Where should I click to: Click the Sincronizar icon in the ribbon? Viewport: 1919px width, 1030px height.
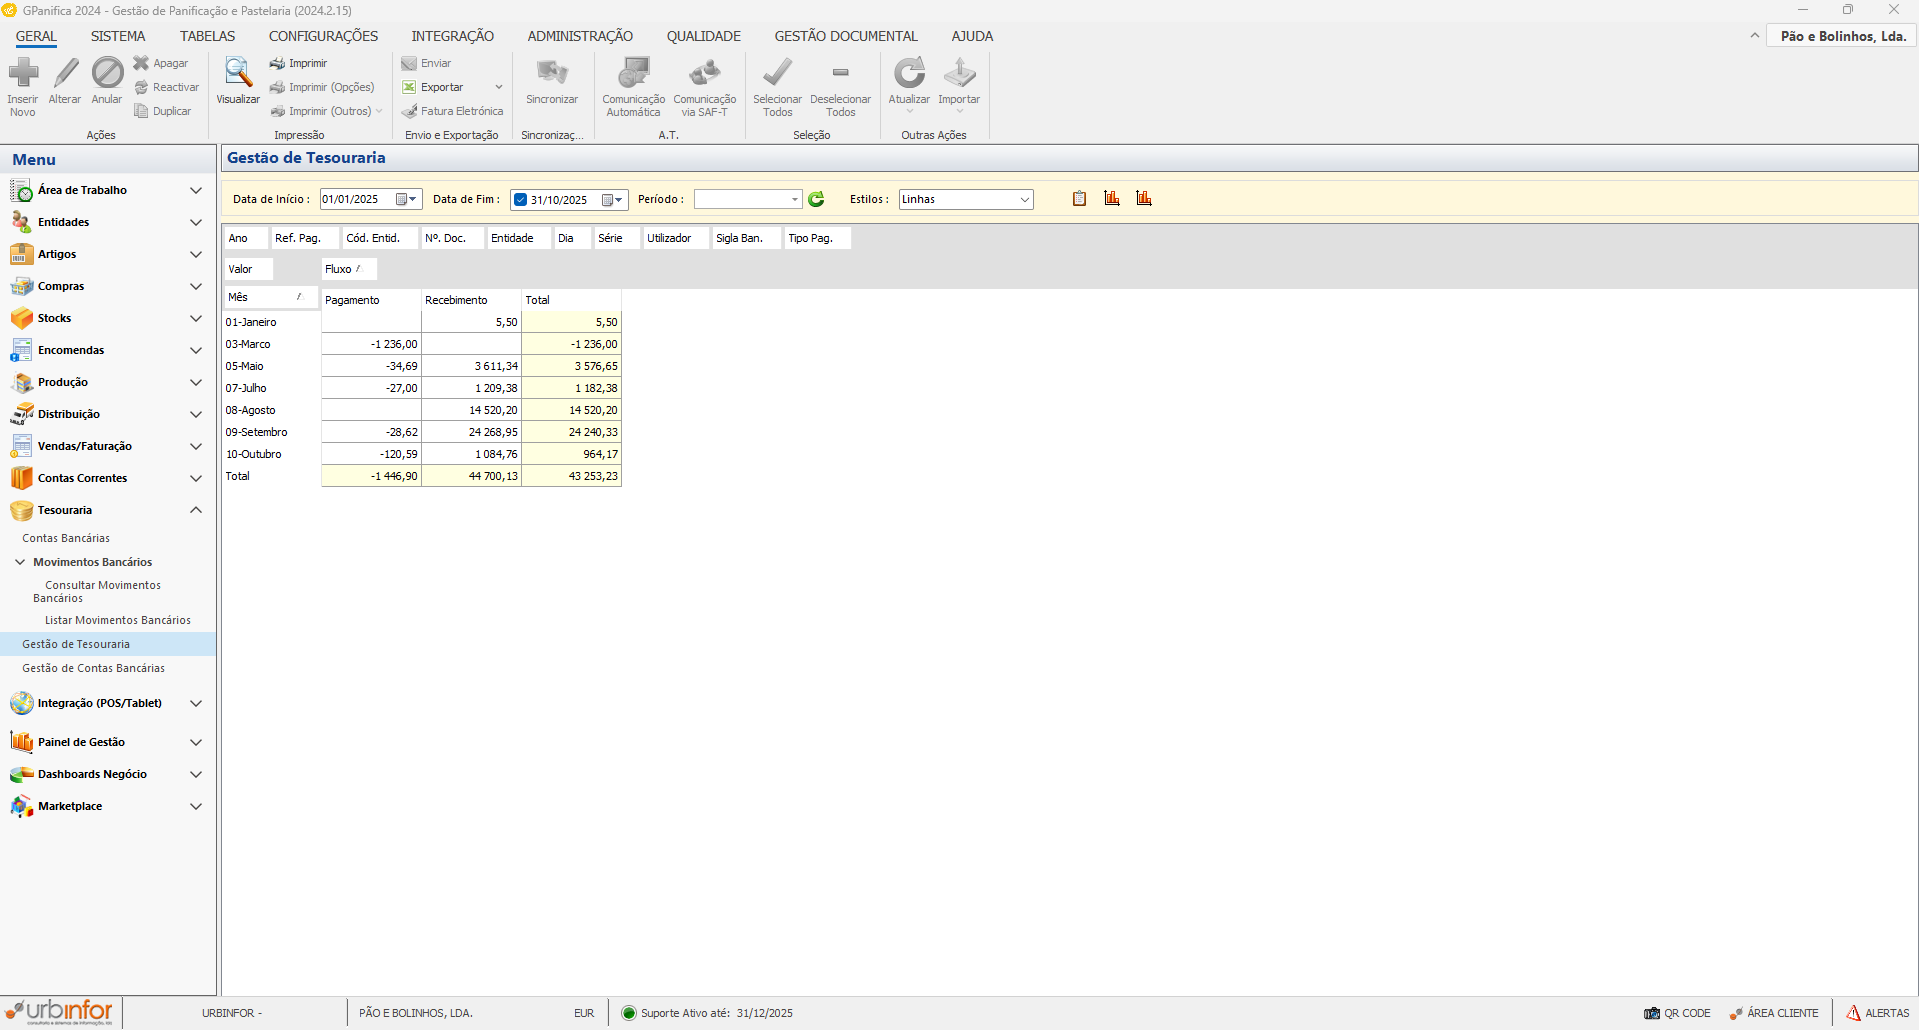pos(552,74)
